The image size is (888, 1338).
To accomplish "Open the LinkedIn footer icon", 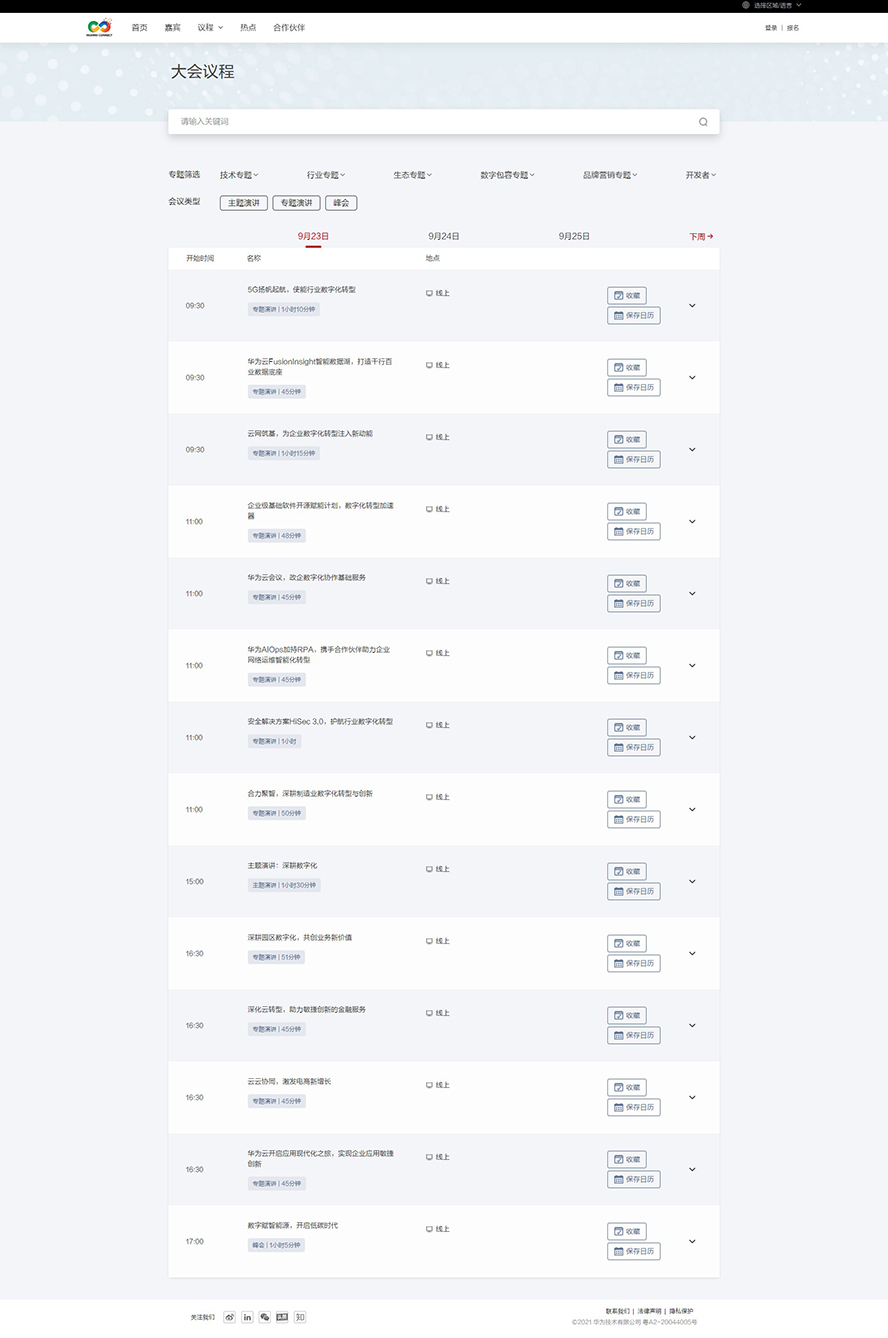I will click(247, 1317).
